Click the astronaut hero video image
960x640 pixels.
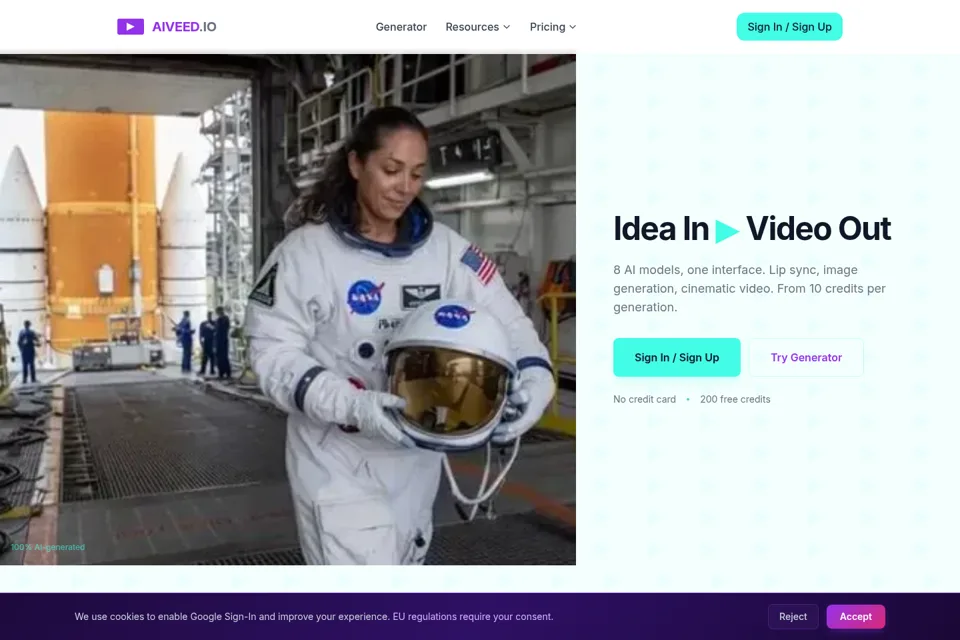click(288, 309)
